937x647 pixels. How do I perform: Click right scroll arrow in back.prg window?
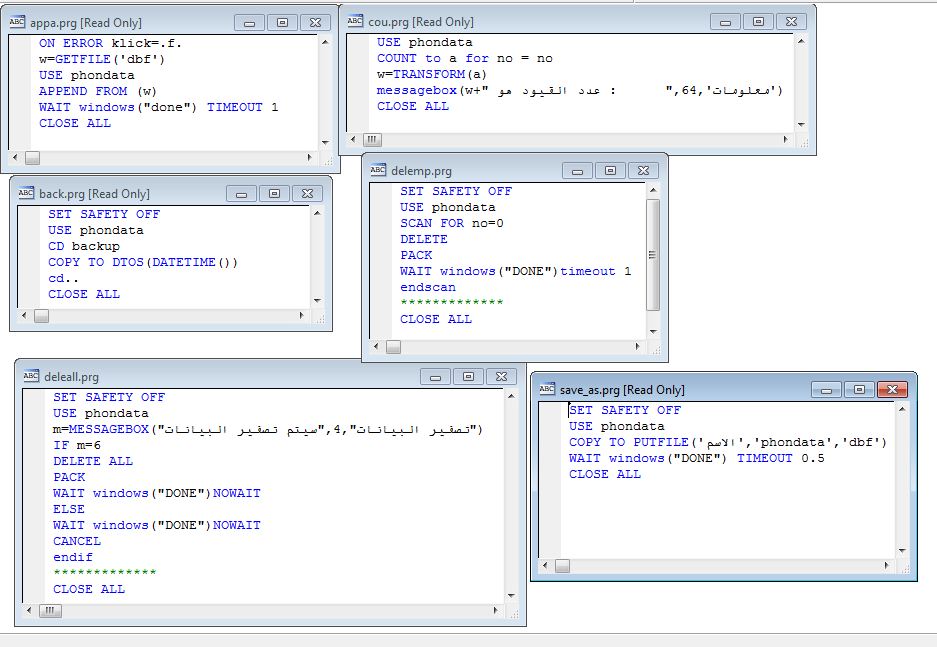[302, 315]
